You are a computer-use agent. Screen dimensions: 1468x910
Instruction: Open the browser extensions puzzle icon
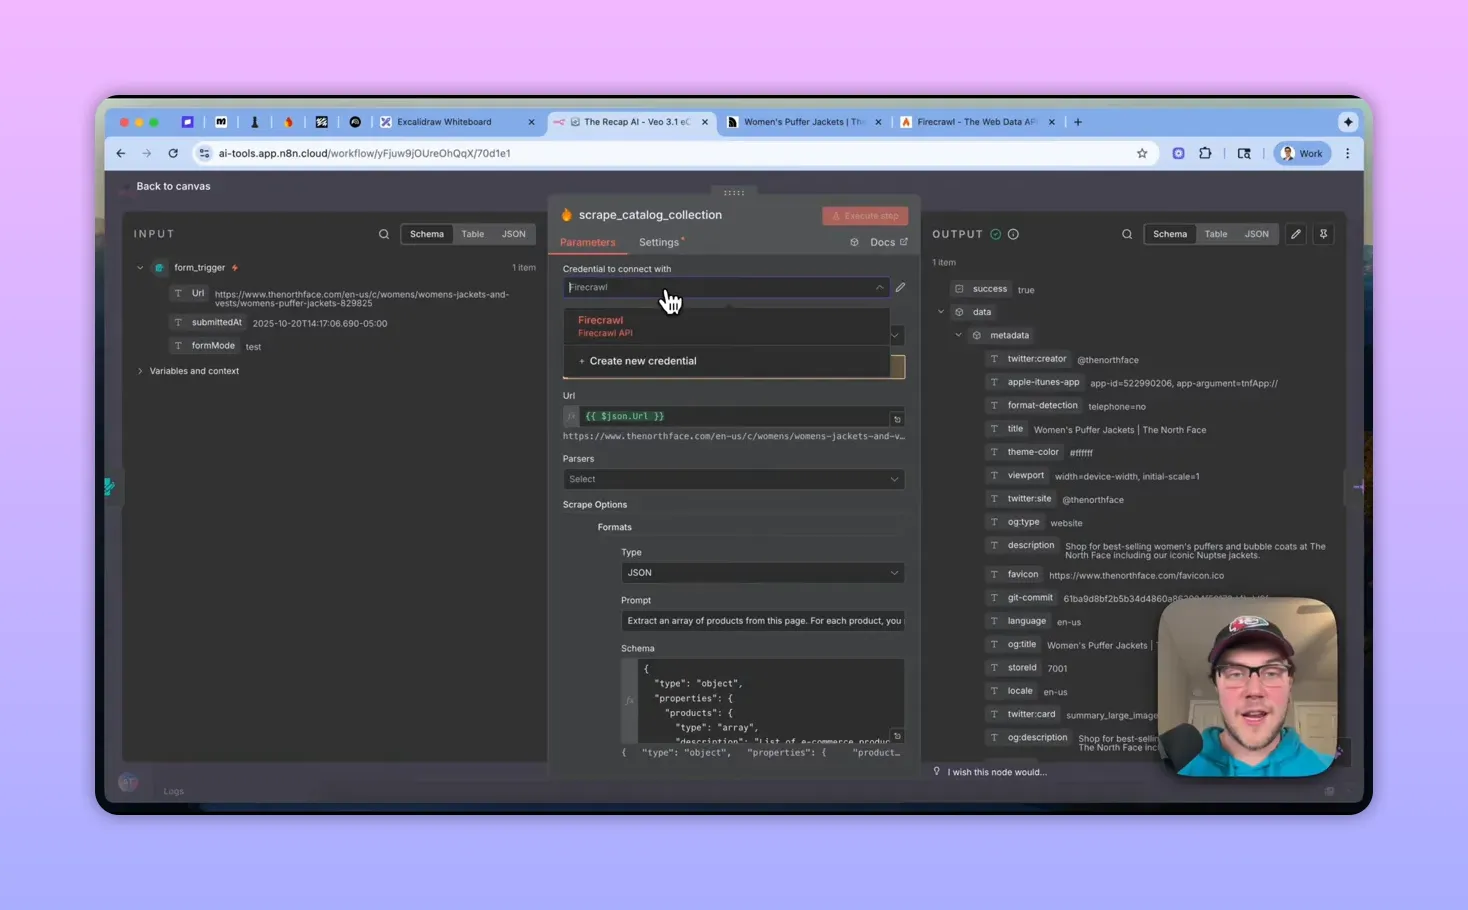pos(1205,153)
